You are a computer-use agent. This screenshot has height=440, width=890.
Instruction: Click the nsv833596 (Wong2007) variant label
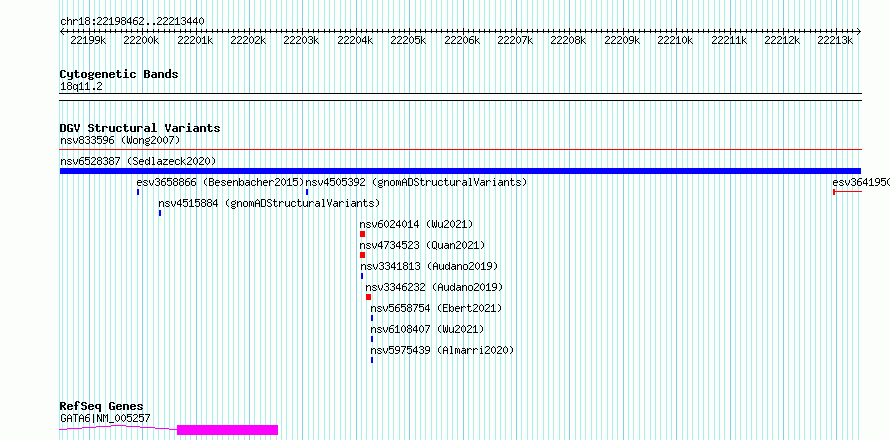pyautogui.click(x=120, y=140)
